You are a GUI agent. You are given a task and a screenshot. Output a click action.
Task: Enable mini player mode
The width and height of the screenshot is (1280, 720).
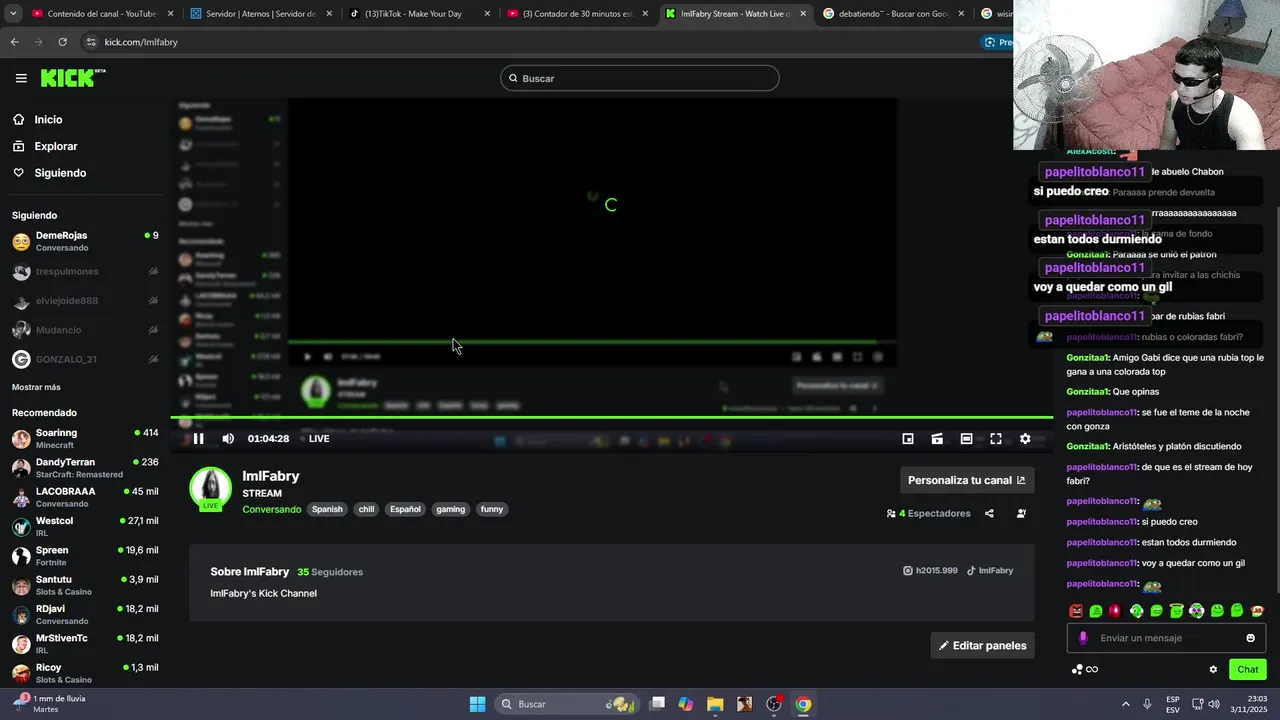click(x=908, y=438)
